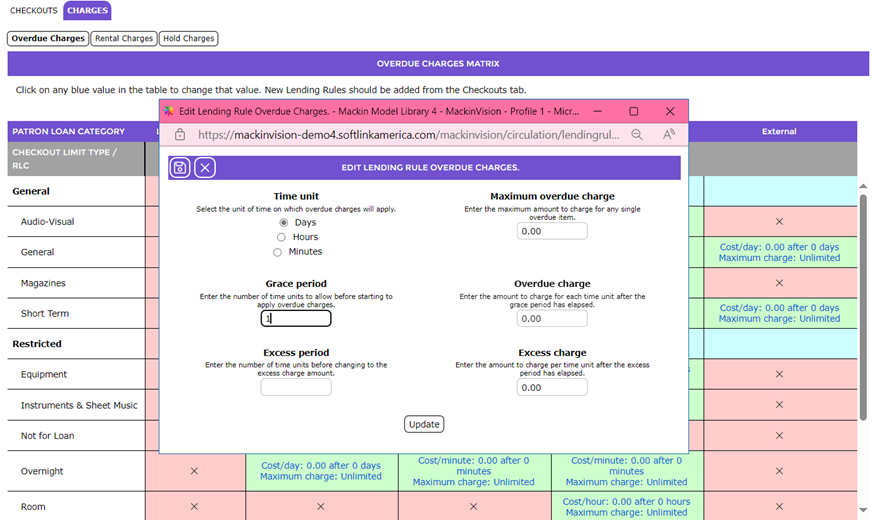This screenshot has width=875, height=520.
Task: Click the app icon in the popup title bar
Action: (x=169, y=111)
